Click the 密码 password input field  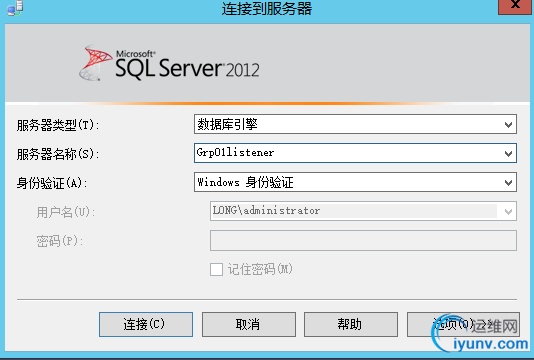pos(363,240)
